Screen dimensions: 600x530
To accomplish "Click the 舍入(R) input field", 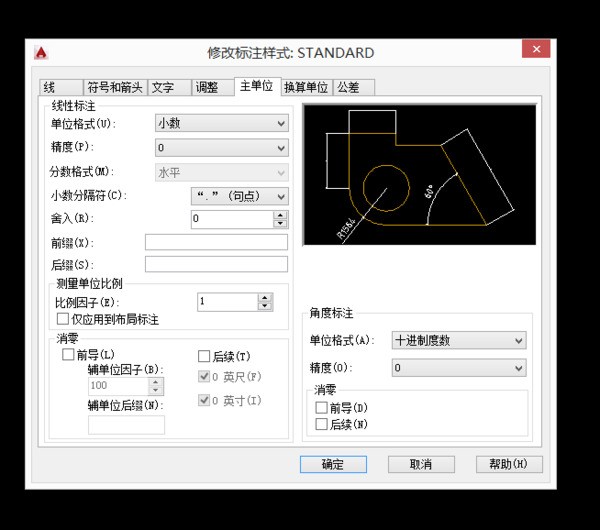I will pos(232,219).
